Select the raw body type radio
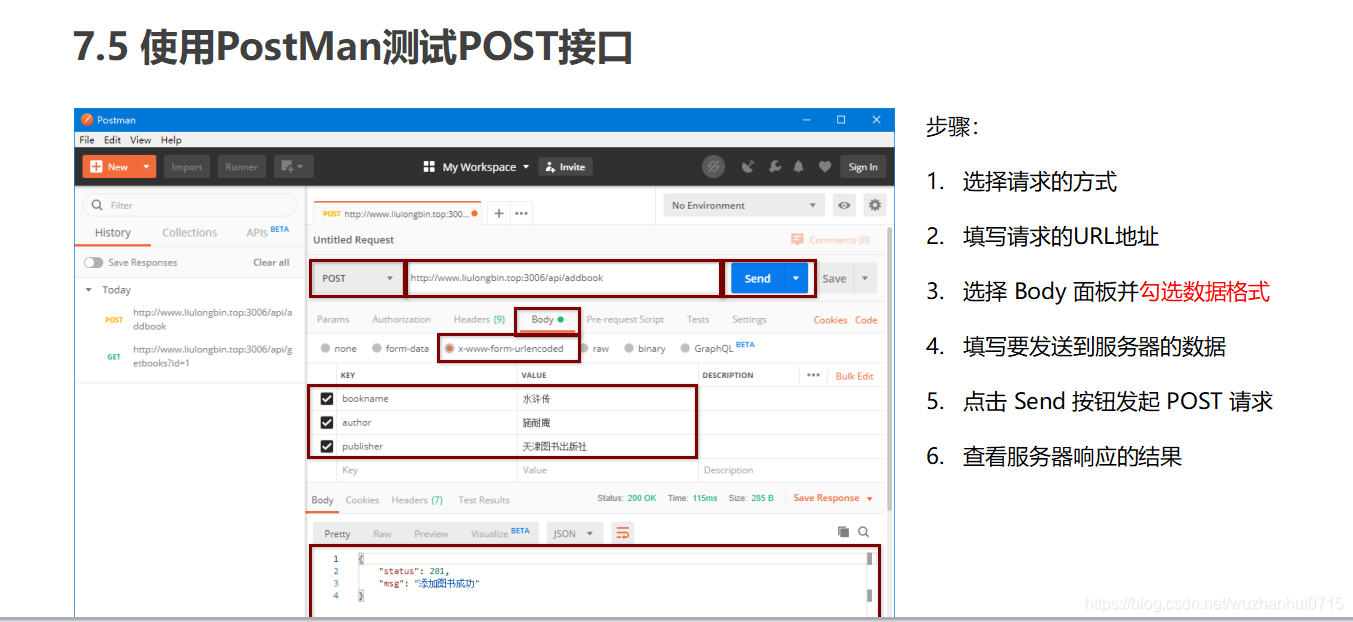The width and height of the screenshot is (1353, 622). (x=584, y=348)
